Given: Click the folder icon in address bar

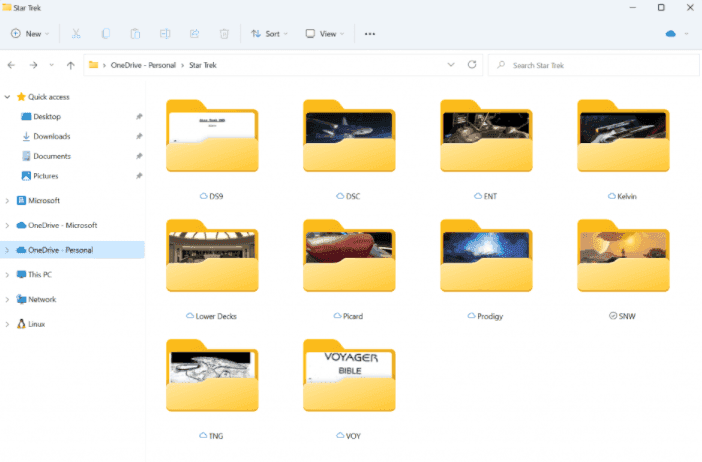Looking at the screenshot, I should pyautogui.click(x=93, y=65).
